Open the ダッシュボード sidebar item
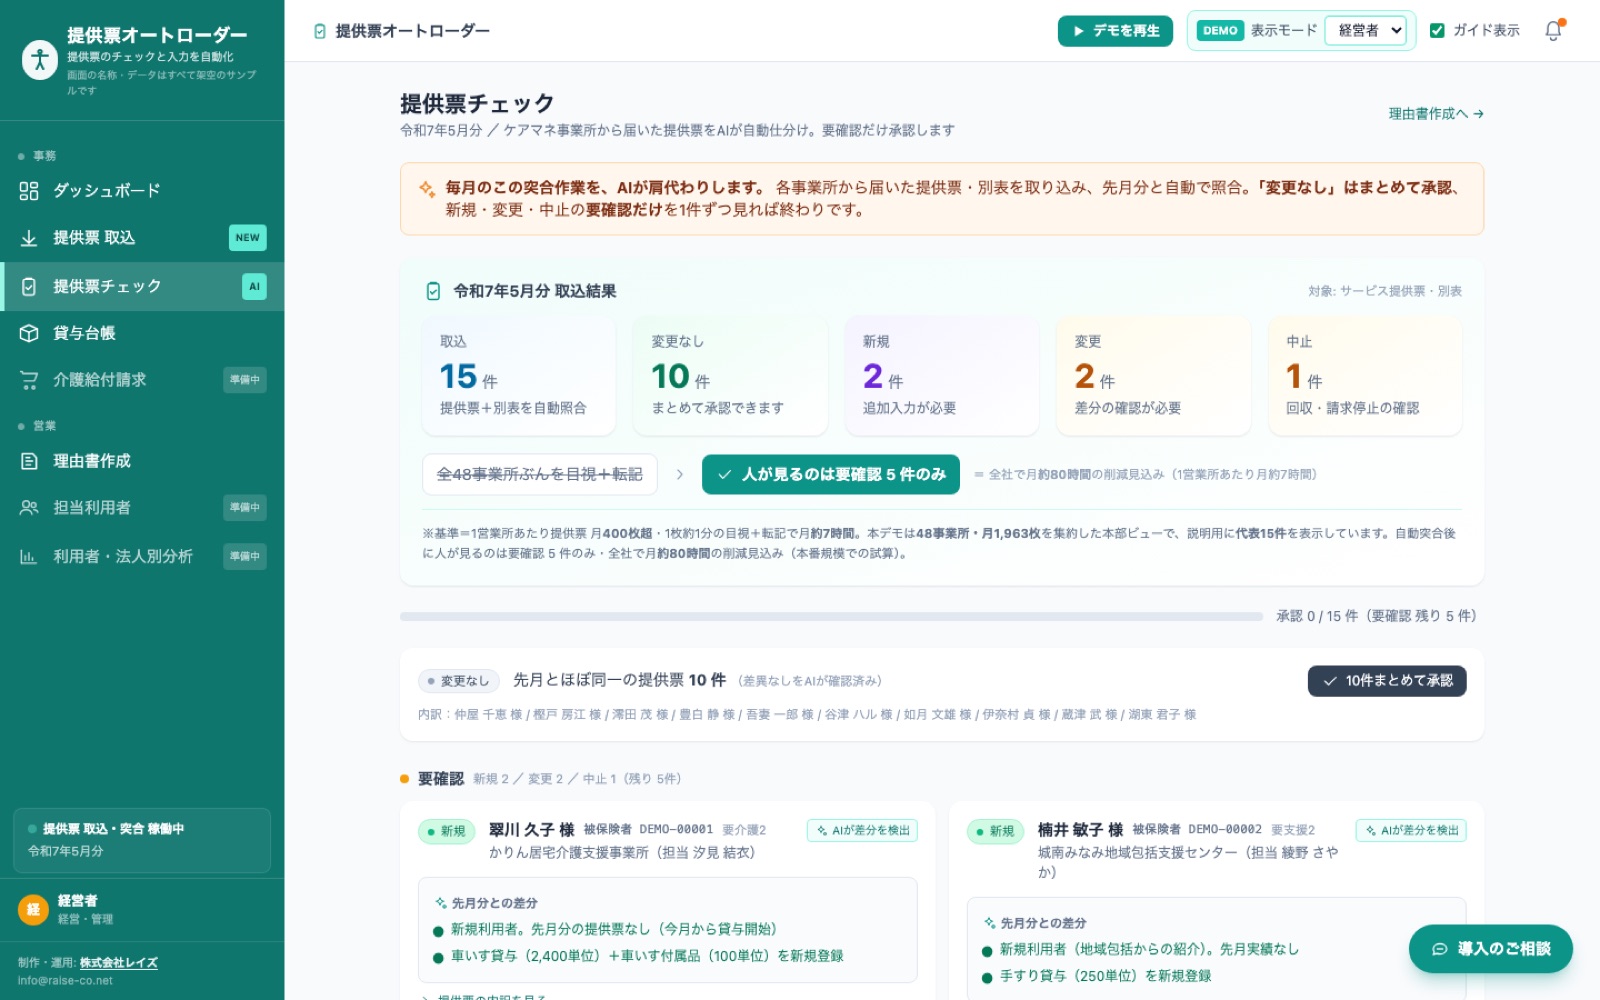 (x=142, y=190)
